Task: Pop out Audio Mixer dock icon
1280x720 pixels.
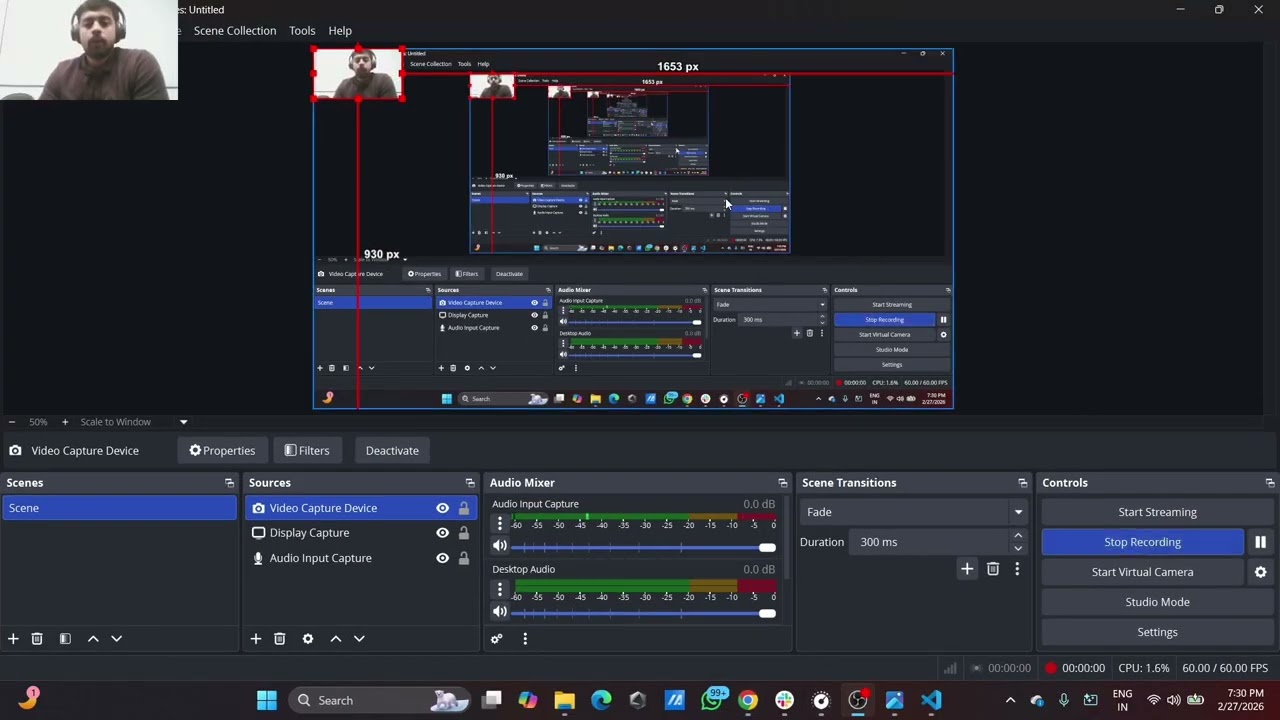Action: click(x=783, y=483)
